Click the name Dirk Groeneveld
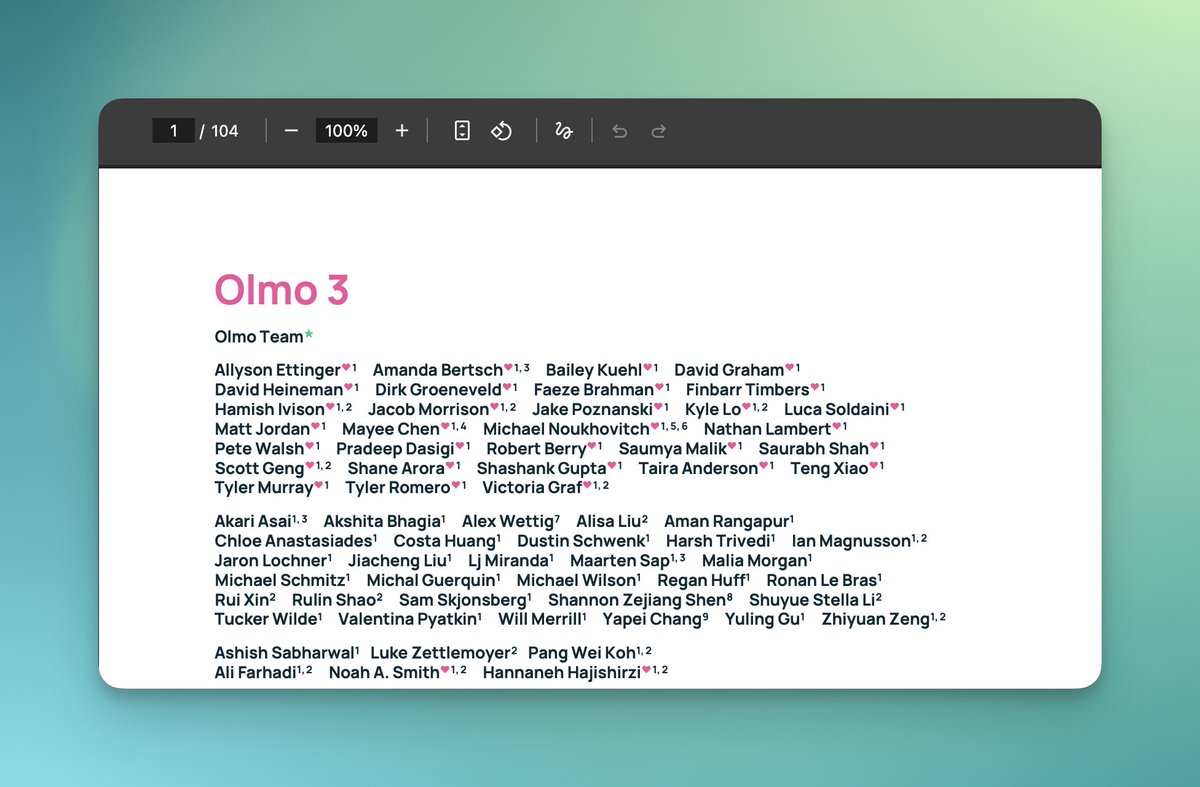The width and height of the screenshot is (1200, 787). click(x=438, y=390)
